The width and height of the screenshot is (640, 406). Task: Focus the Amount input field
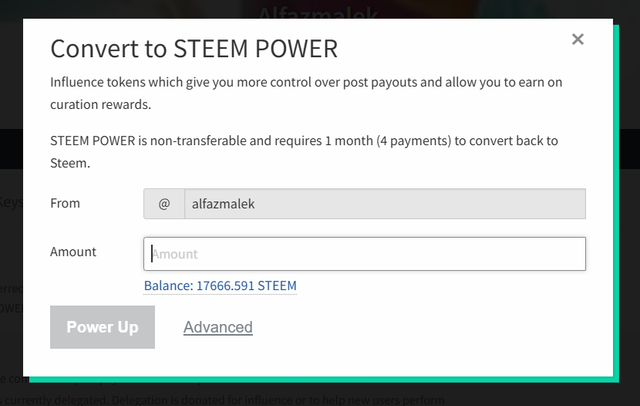[x=364, y=254]
